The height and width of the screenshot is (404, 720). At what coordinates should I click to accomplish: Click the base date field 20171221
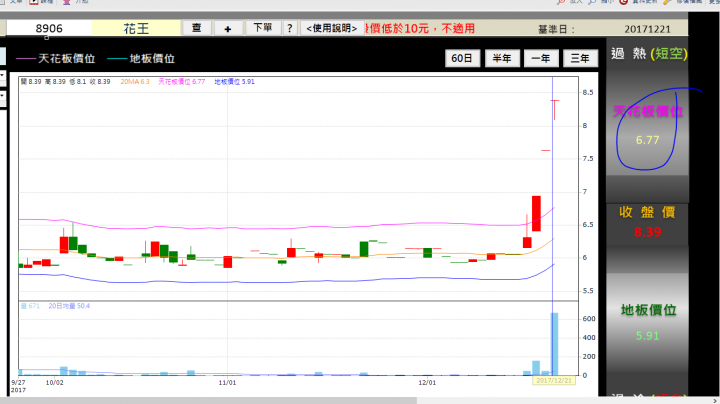[647, 29]
